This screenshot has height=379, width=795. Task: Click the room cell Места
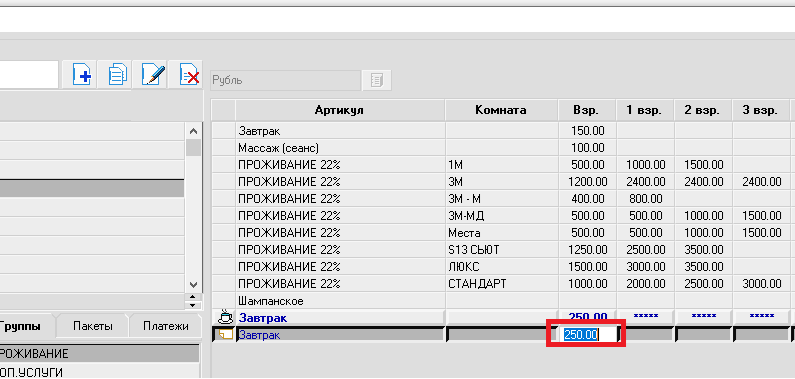coord(501,233)
